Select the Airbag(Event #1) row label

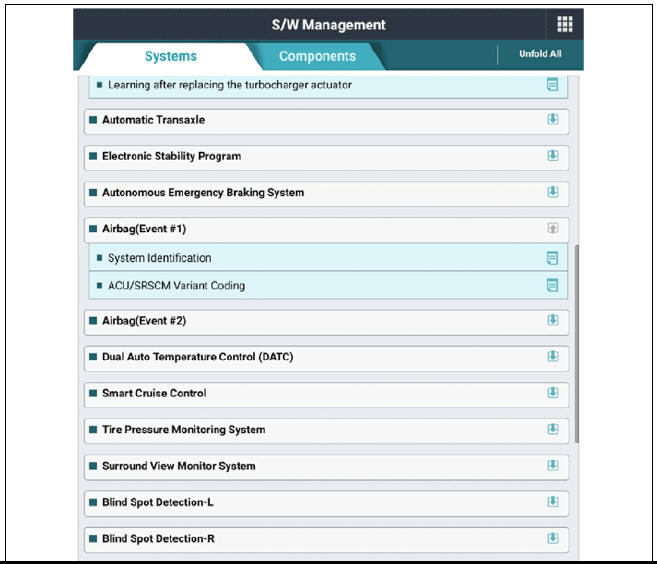point(144,229)
